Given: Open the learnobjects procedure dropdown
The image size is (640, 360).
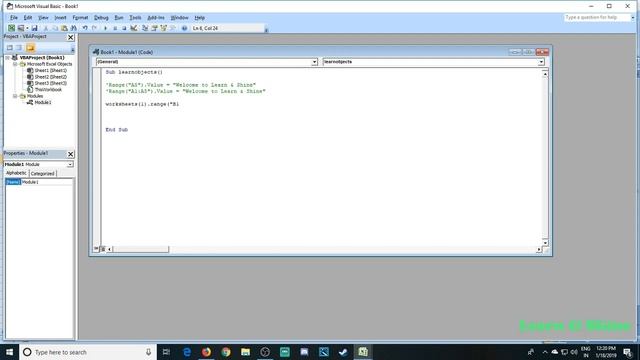Looking at the screenshot, I should pos(541,62).
